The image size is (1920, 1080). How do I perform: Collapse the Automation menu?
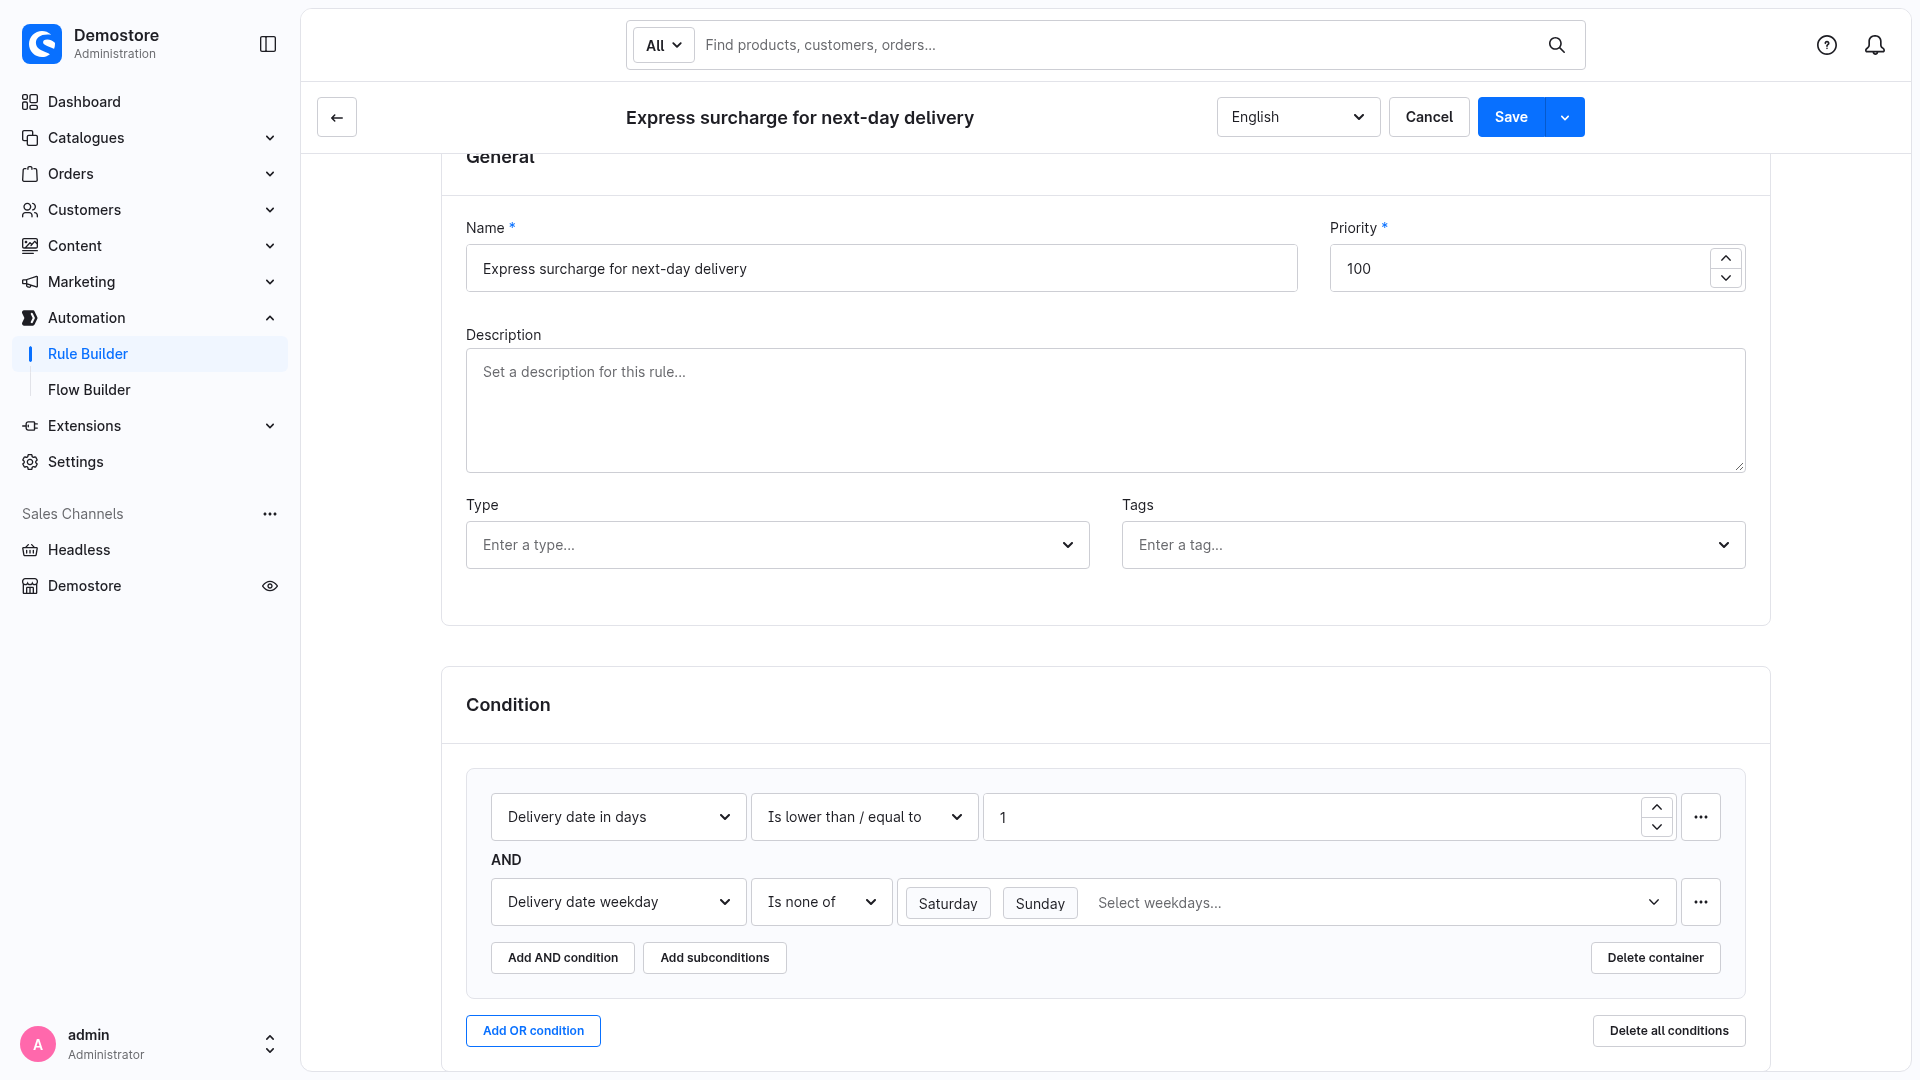pyautogui.click(x=150, y=318)
